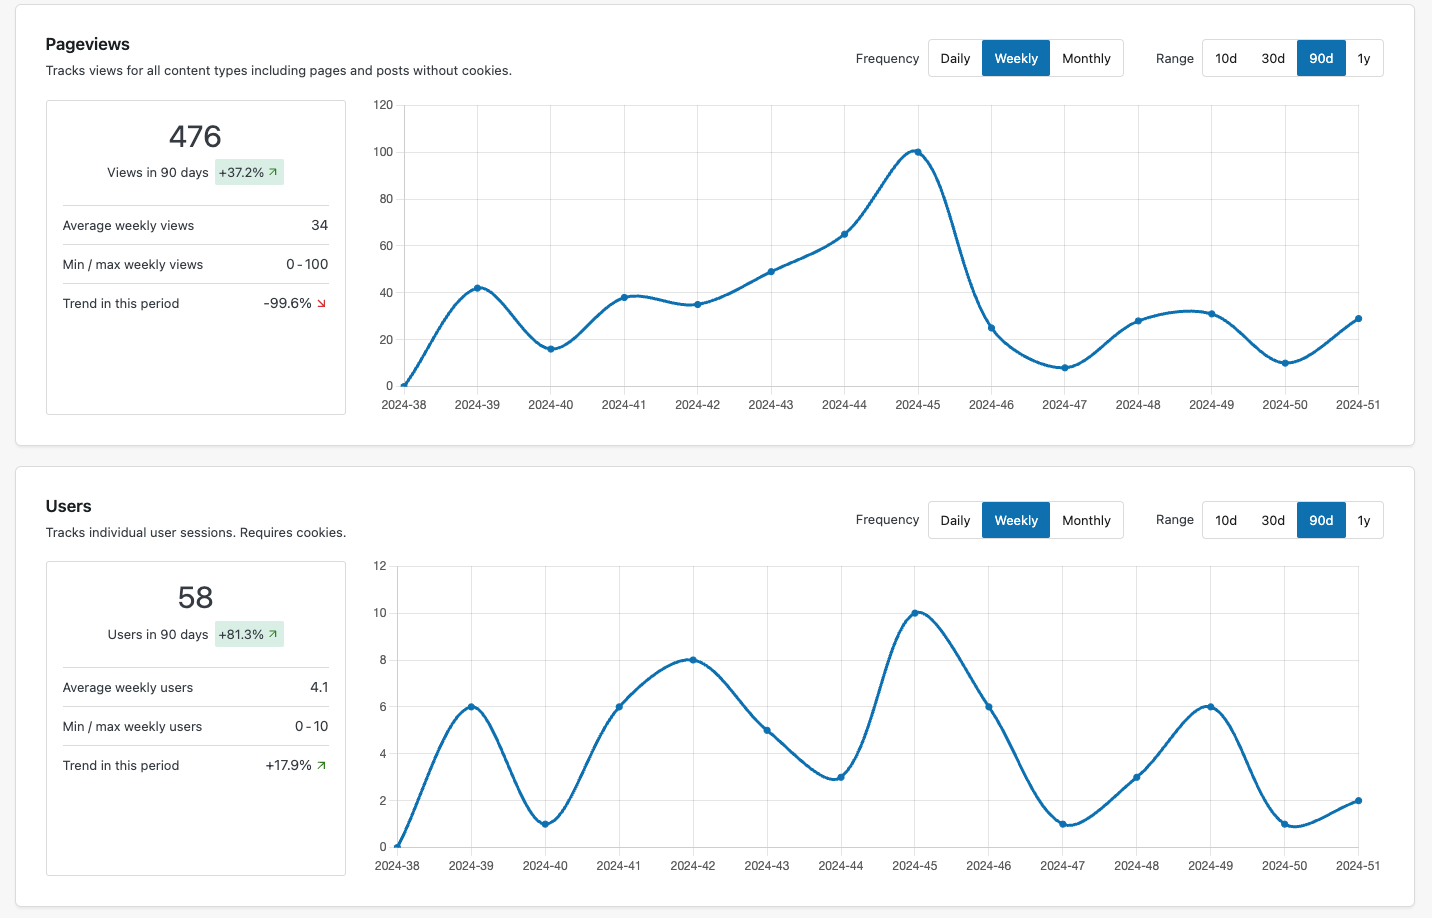Set Users frequency to Daily

click(955, 521)
